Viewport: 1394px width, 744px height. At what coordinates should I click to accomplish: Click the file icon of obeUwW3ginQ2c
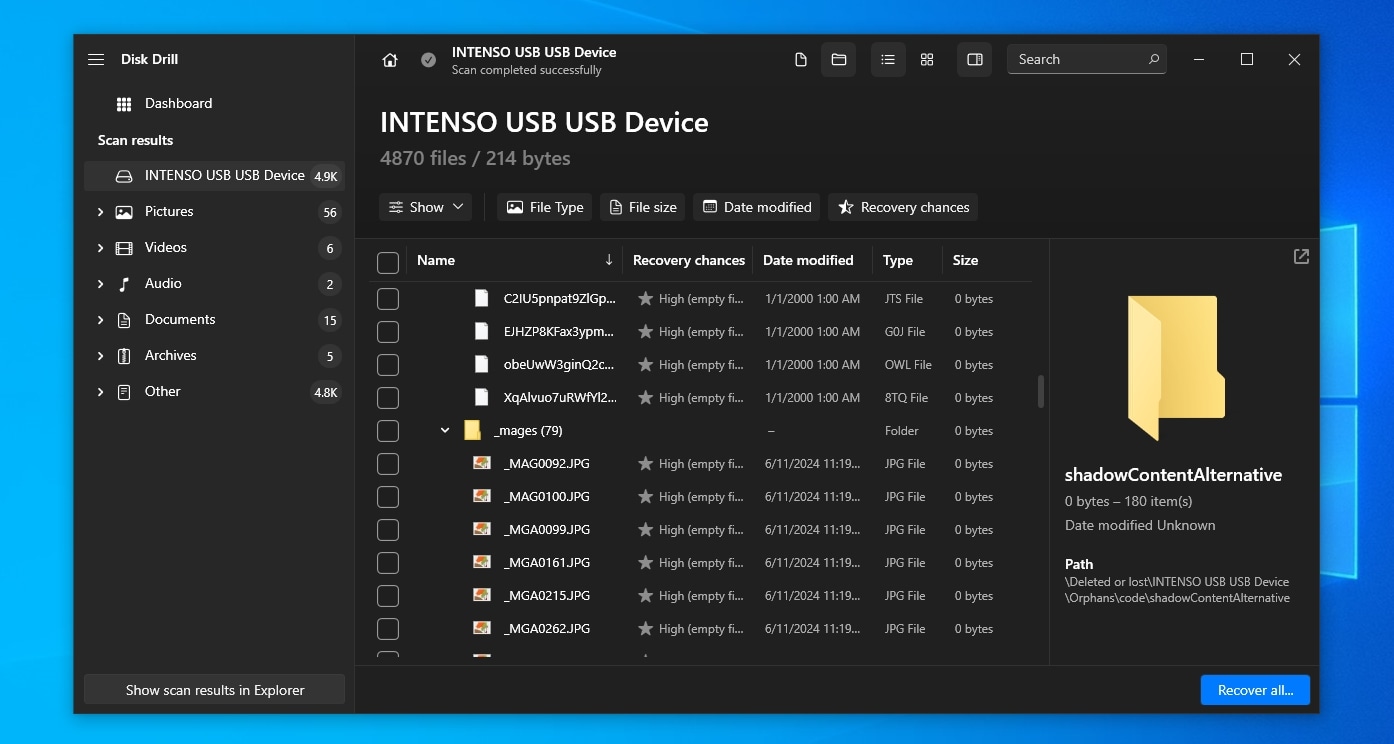[482, 364]
